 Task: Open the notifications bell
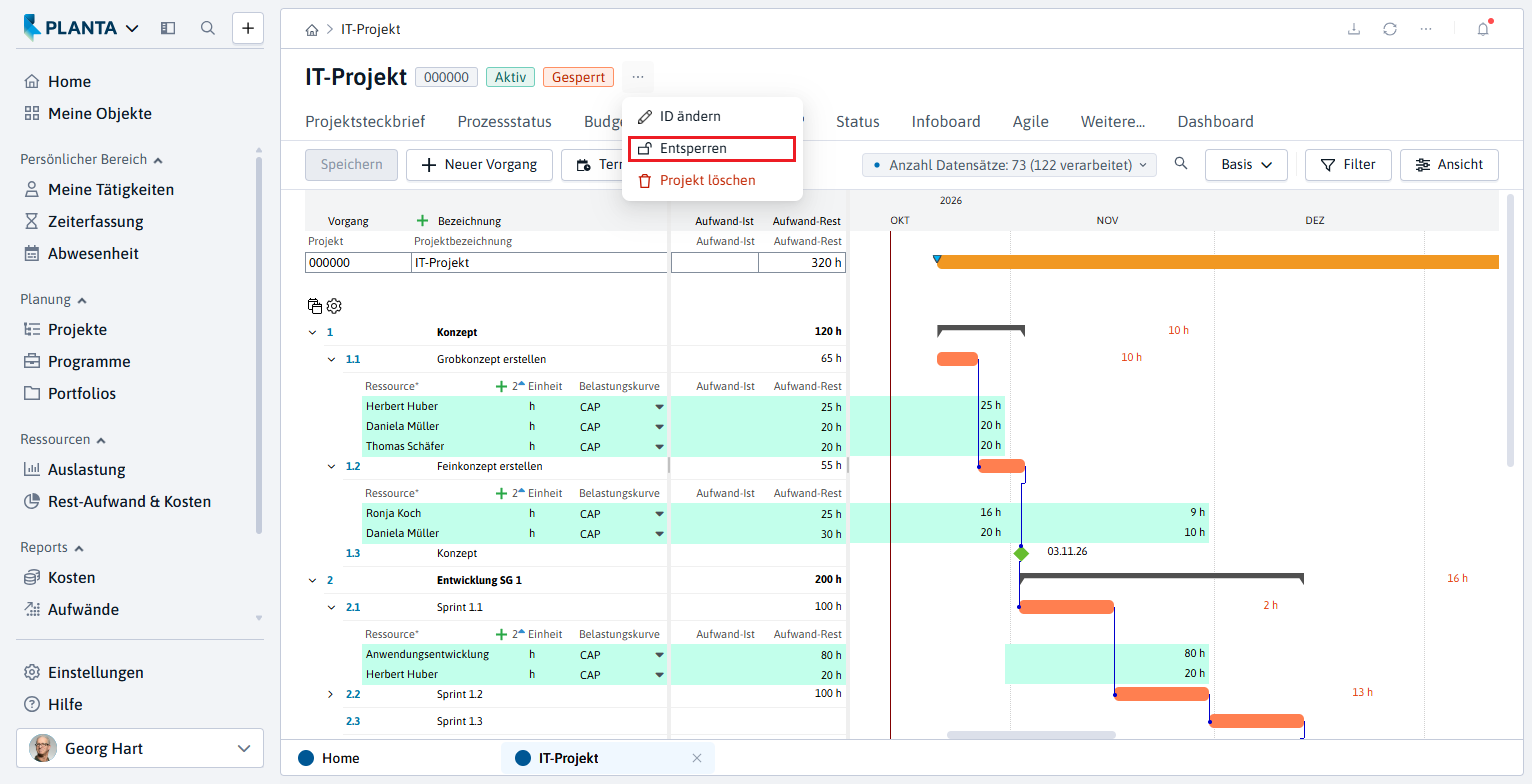coord(1483,29)
